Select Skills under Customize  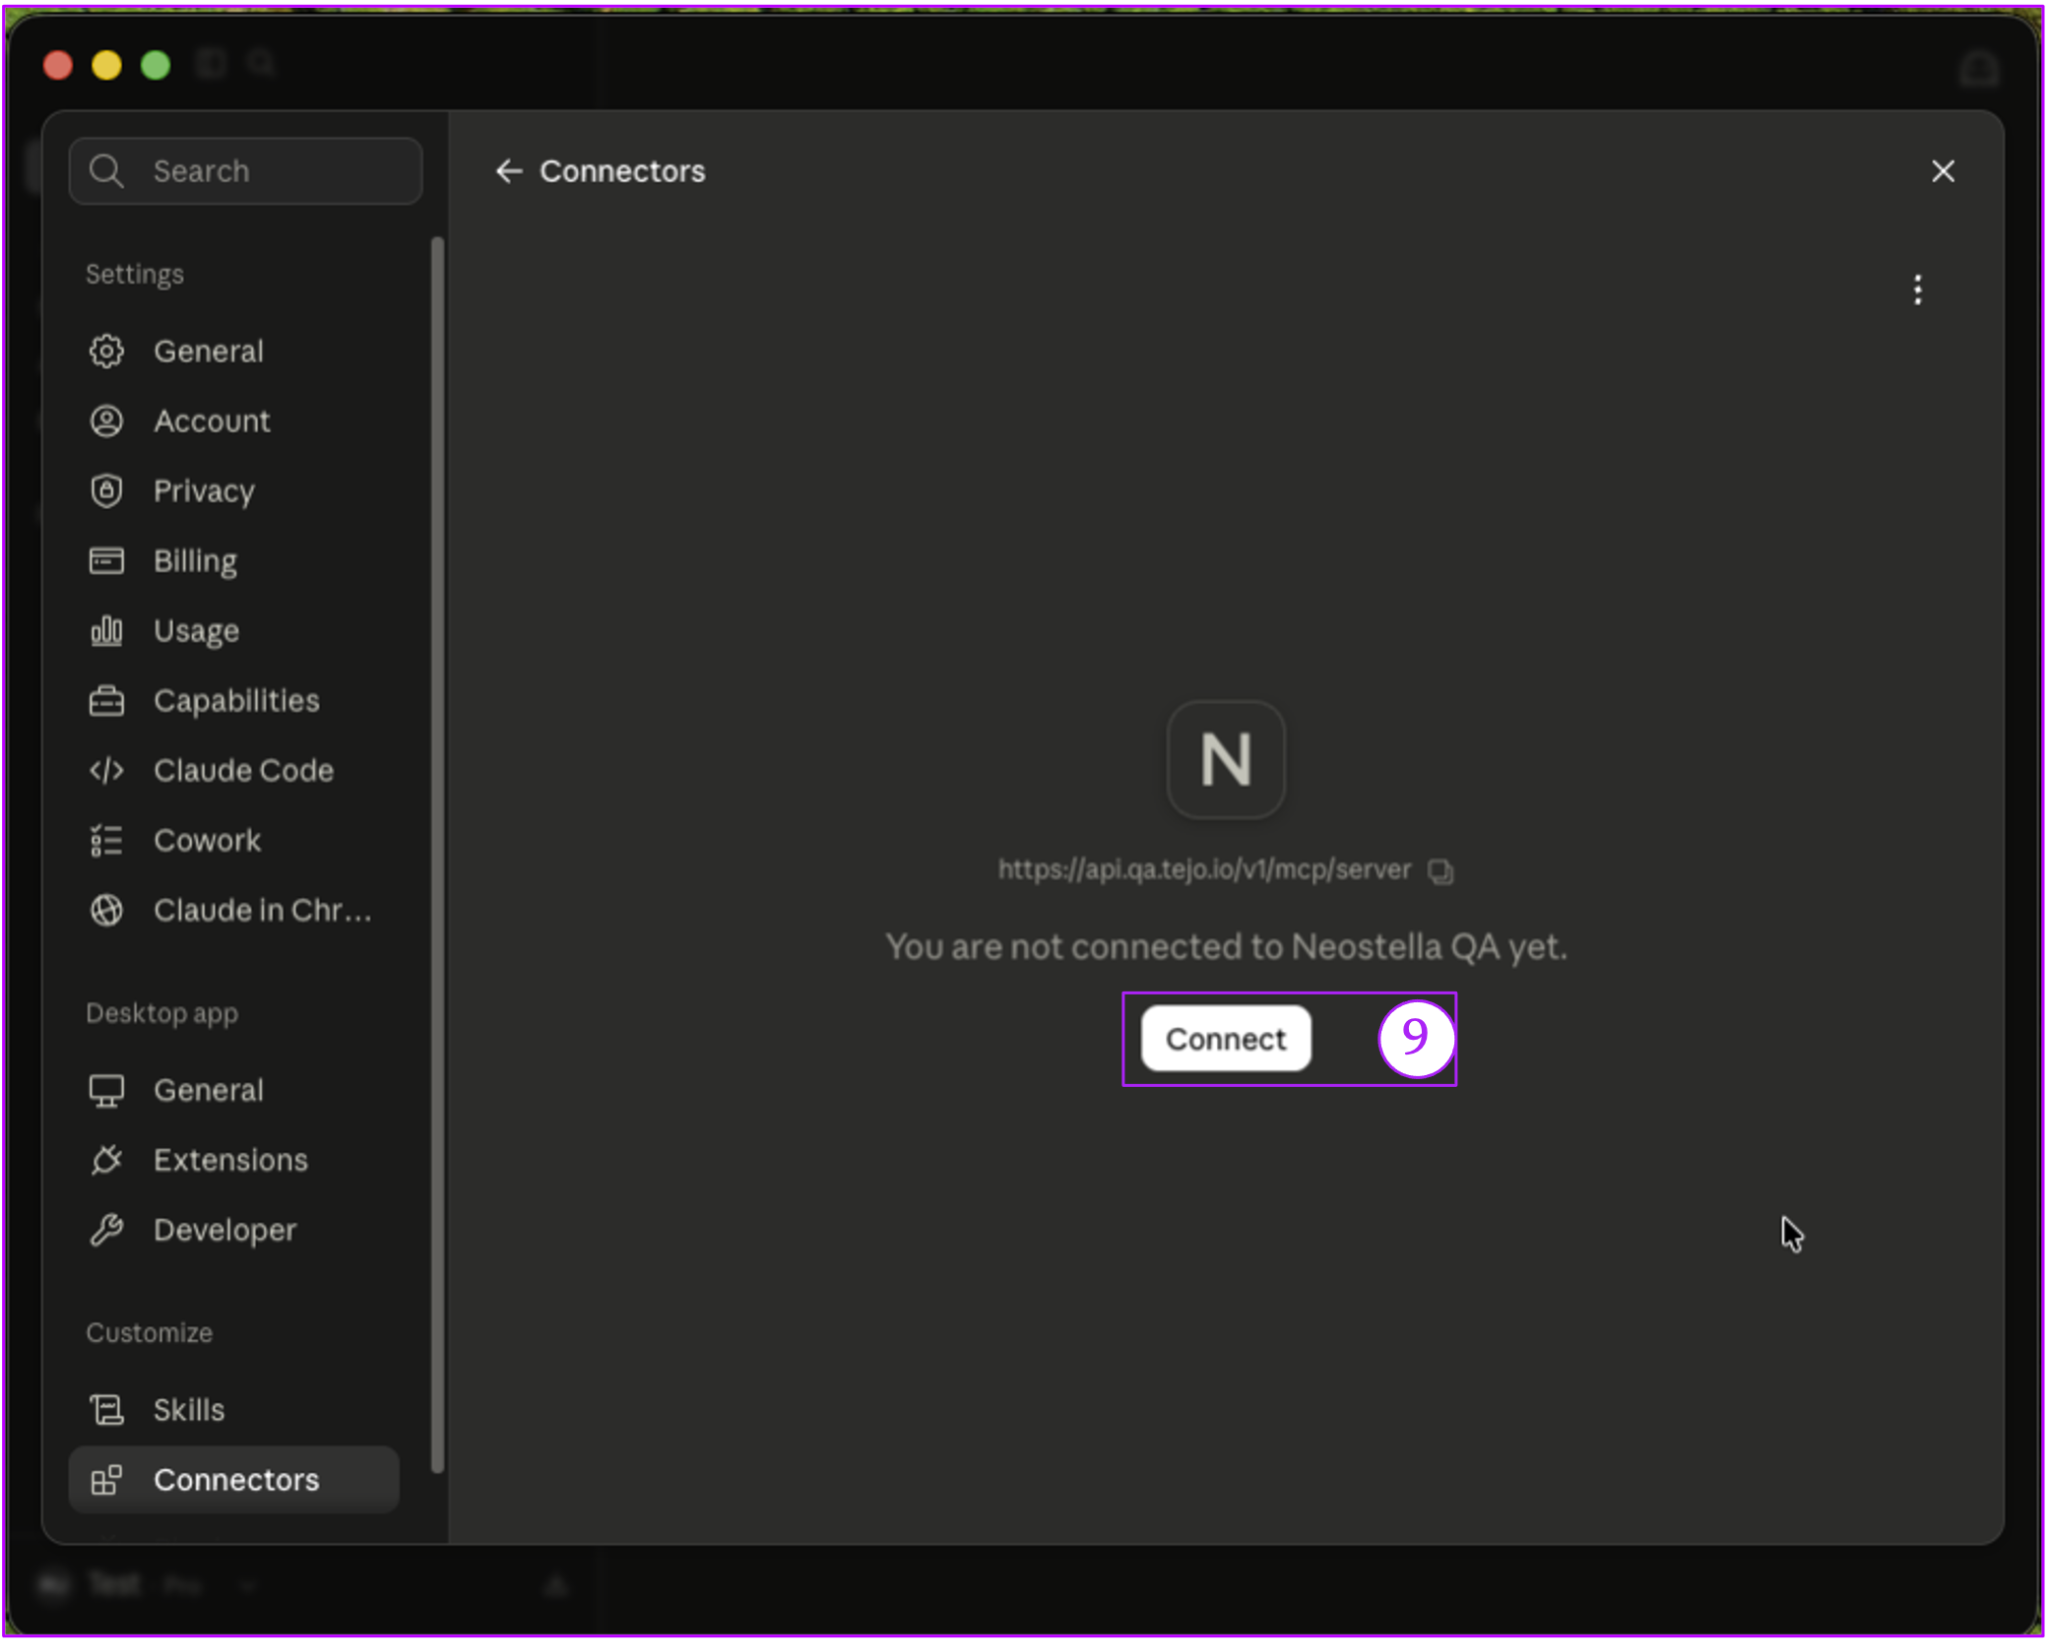[x=234, y=1410]
